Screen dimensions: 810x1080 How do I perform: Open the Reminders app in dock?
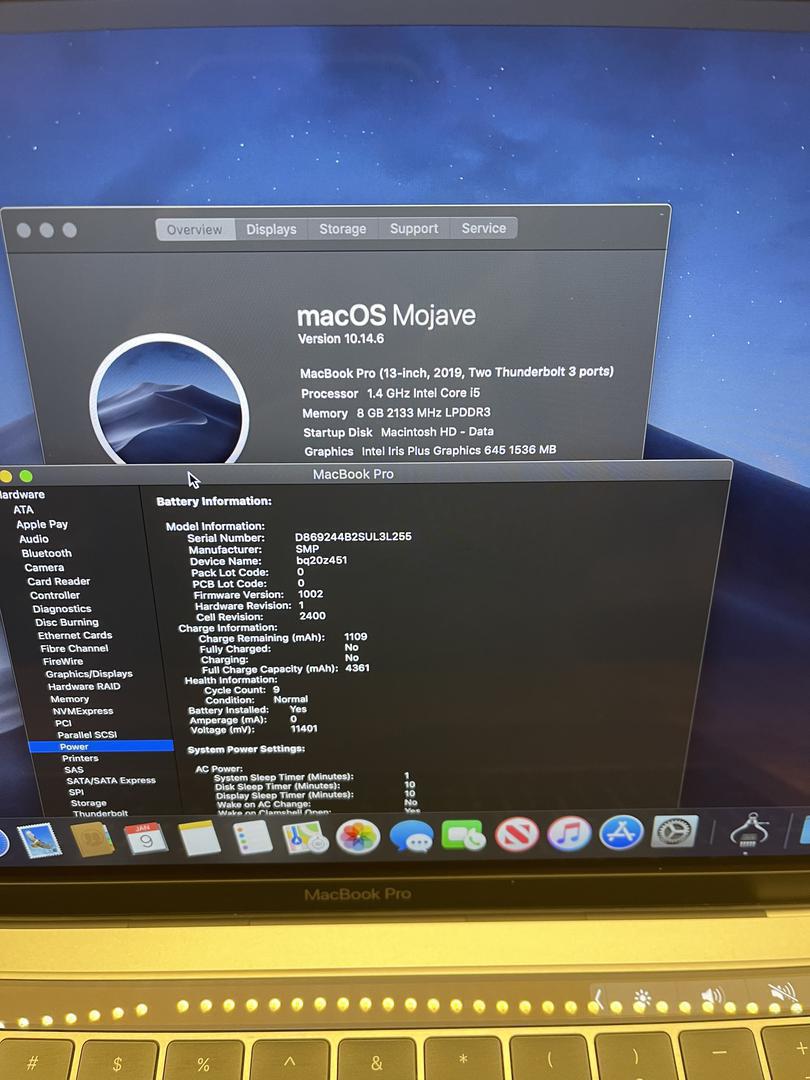(x=252, y=837)
